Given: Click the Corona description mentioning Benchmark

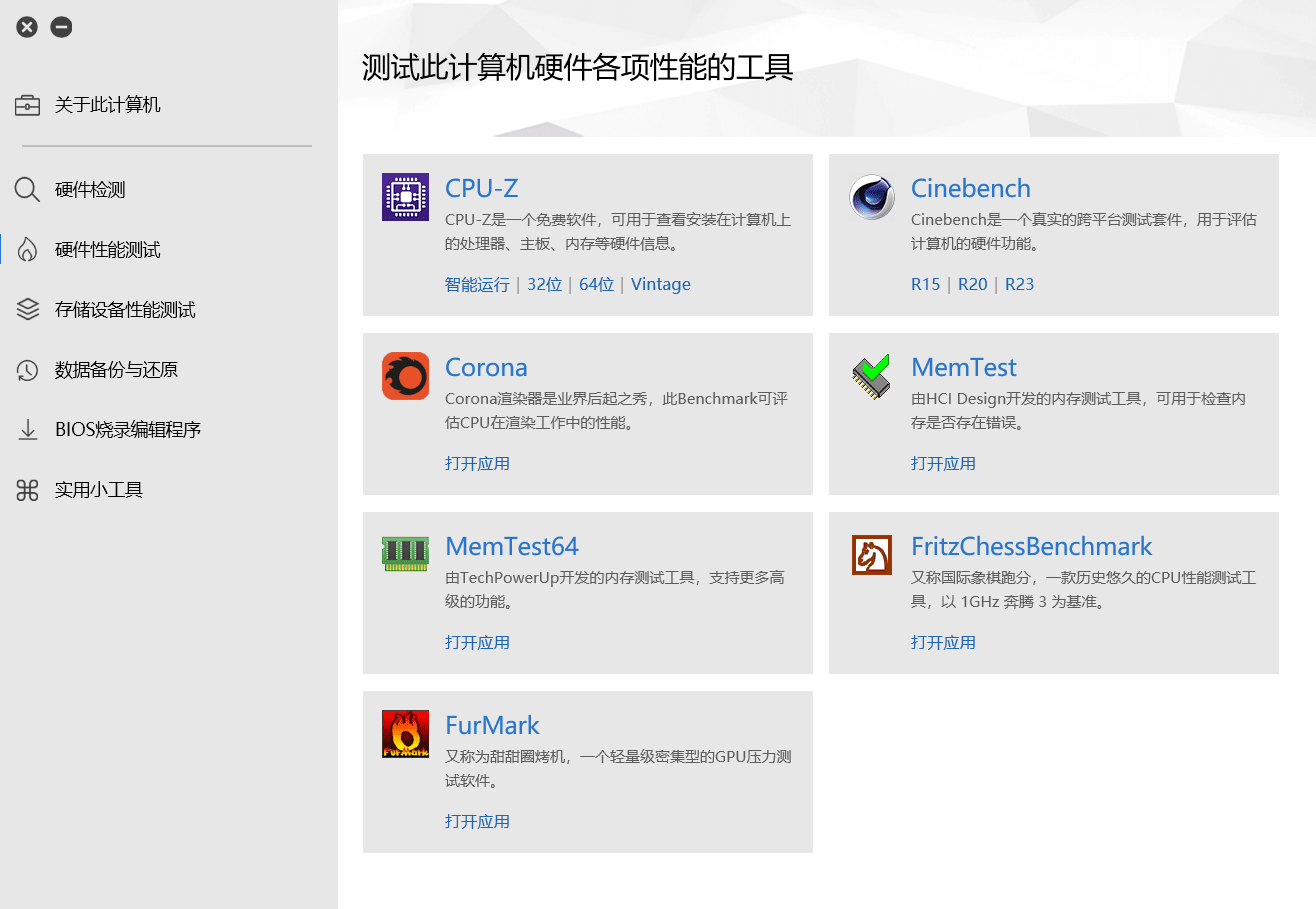Looking at the screenshot, I should (x=617, y=411).
